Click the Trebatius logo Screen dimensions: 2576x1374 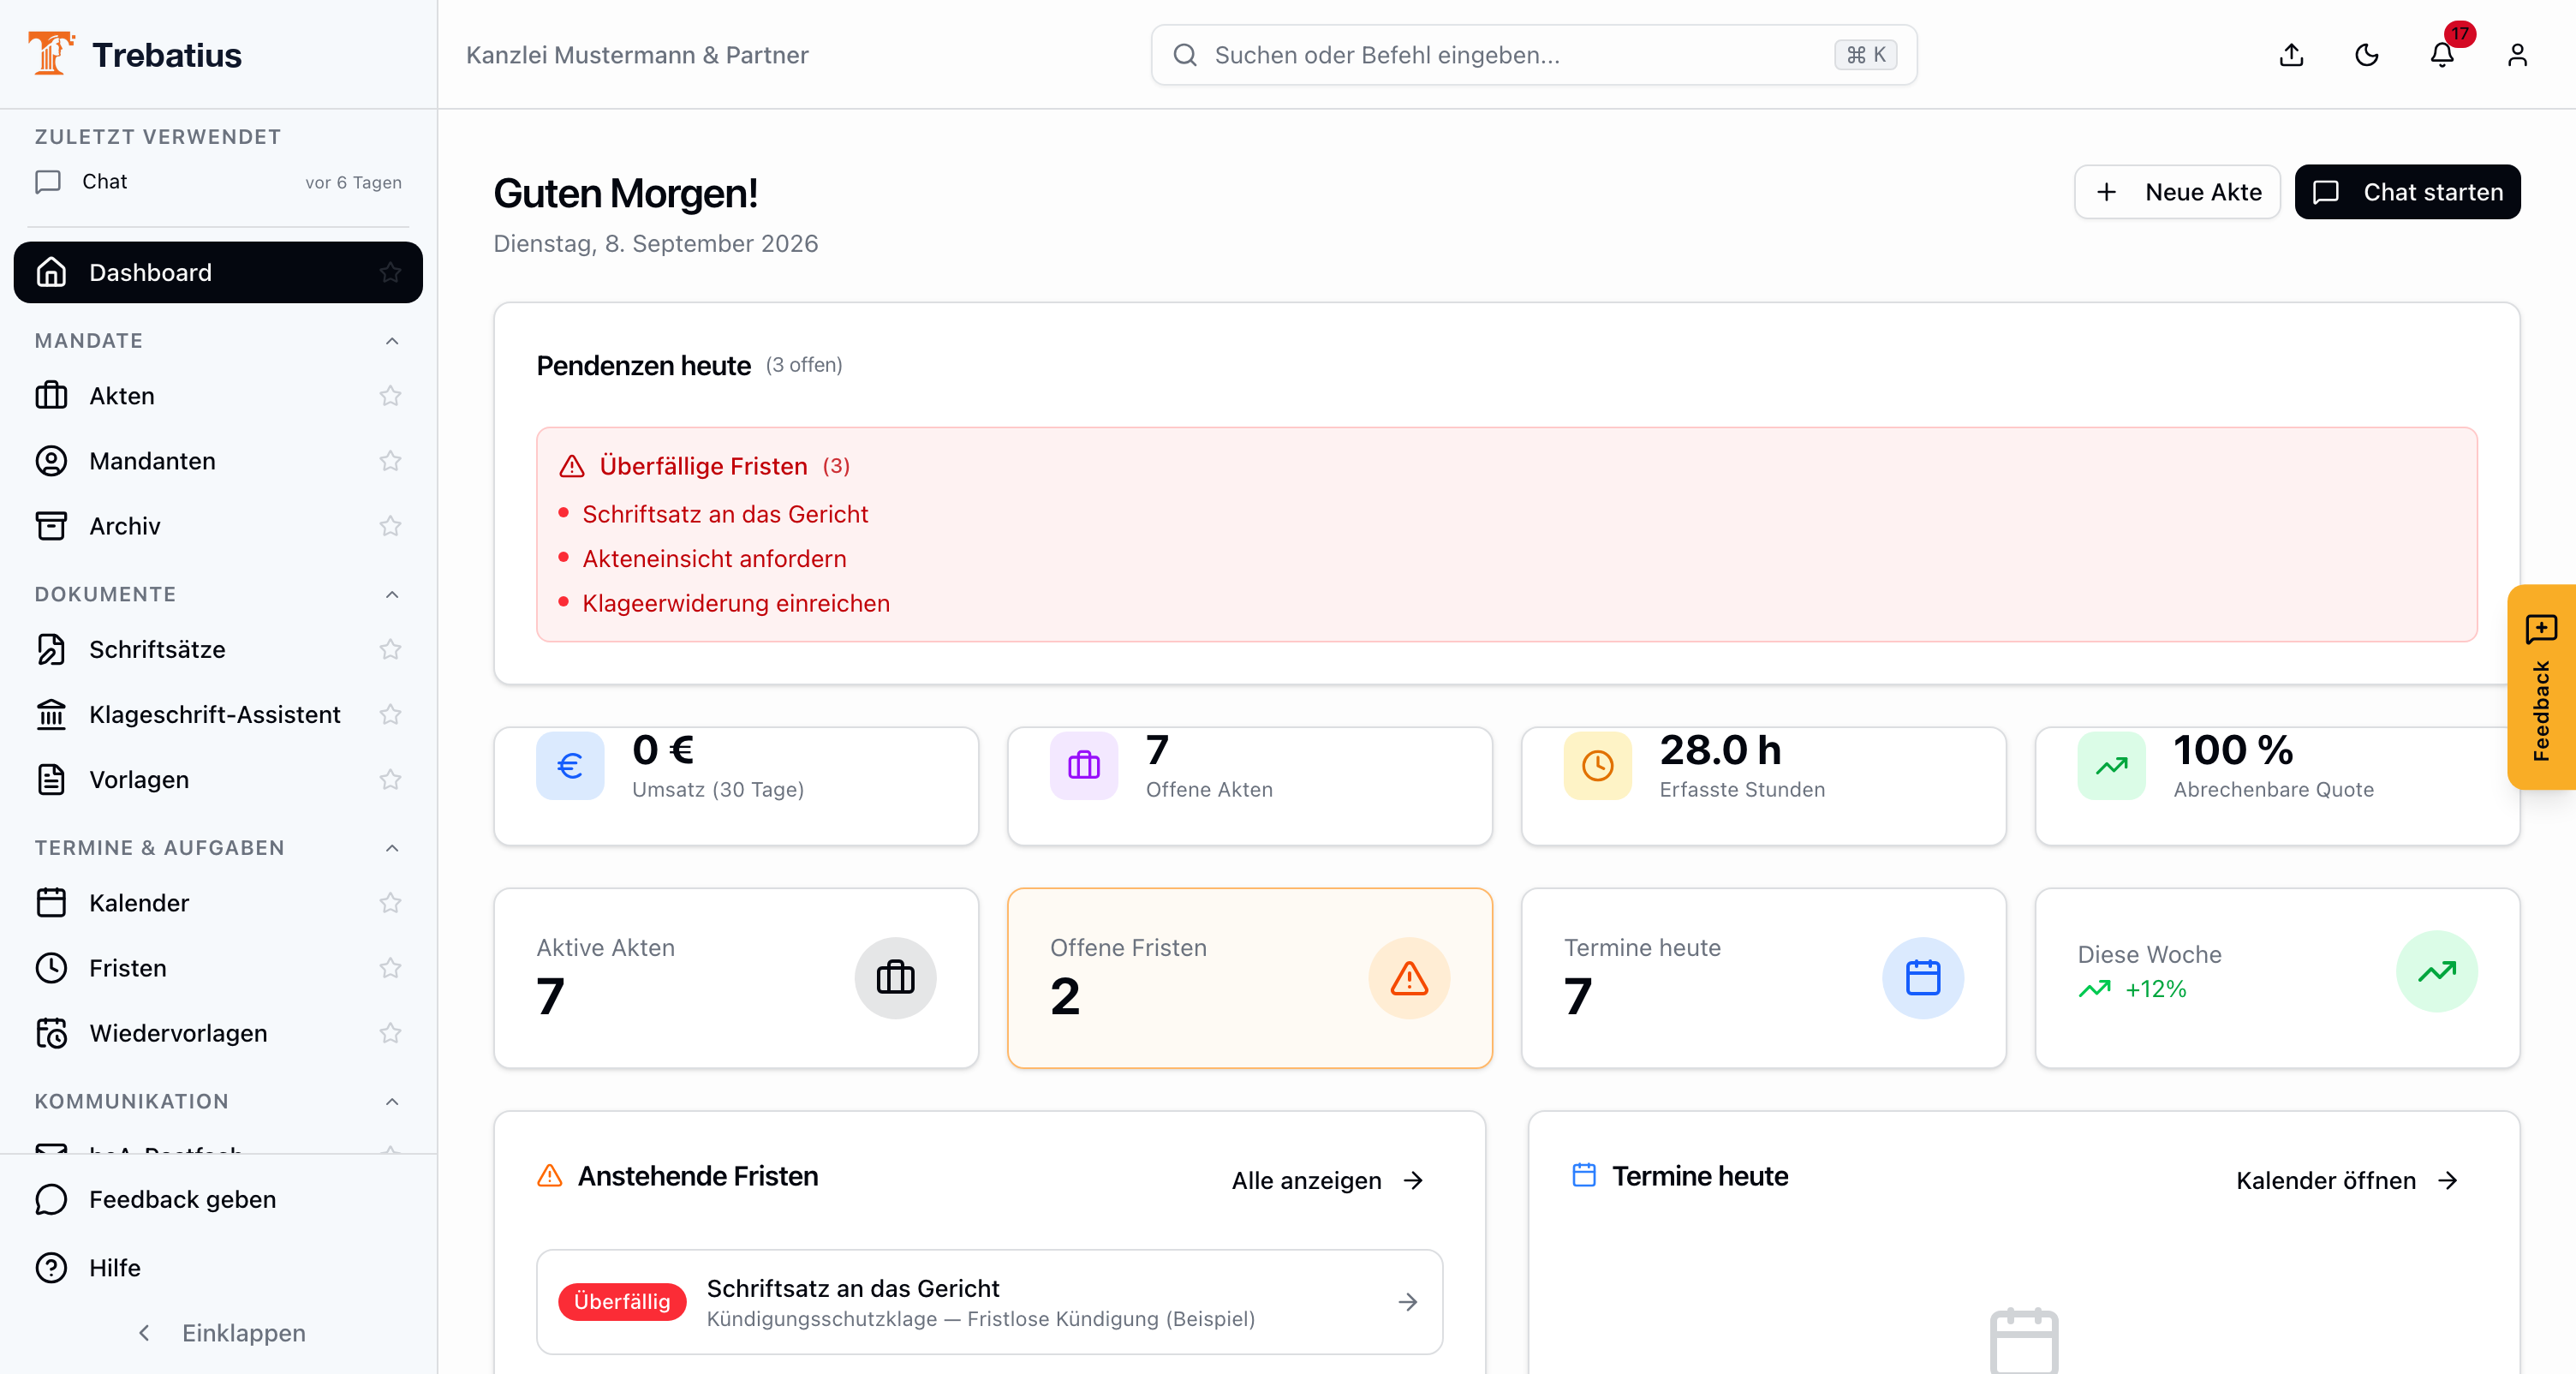(135, 54)
